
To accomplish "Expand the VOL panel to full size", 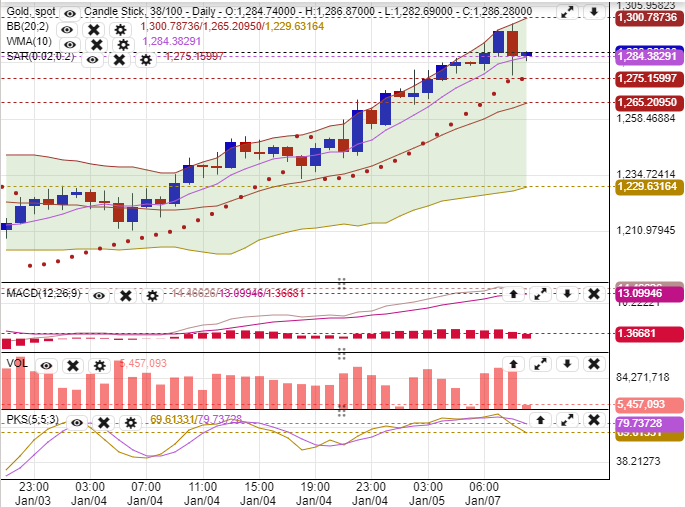I will pyautogui.click(x=540, y=365).
